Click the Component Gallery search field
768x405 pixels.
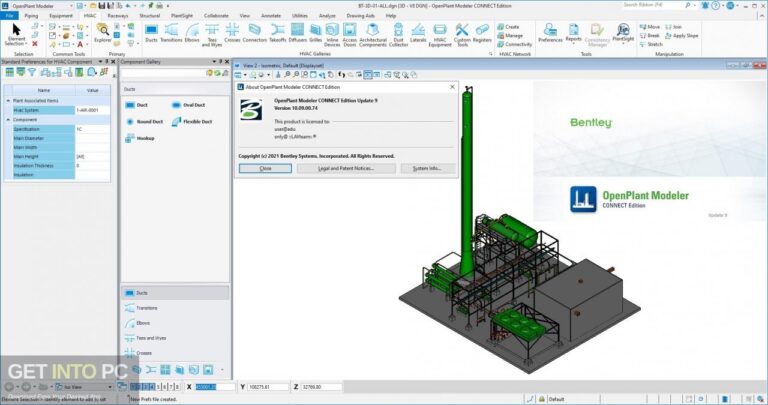(x=164, y=73)
